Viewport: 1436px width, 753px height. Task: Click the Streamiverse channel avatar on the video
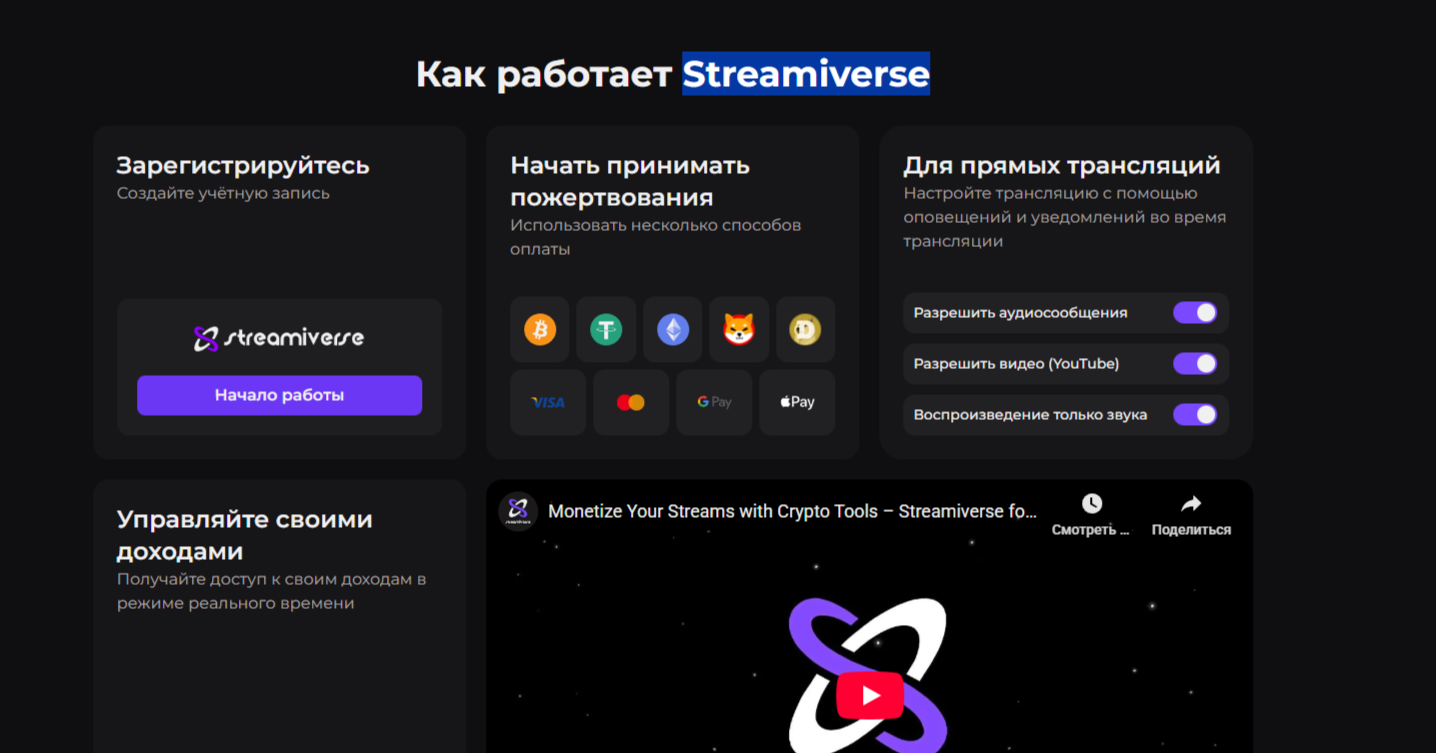point(518,510)
